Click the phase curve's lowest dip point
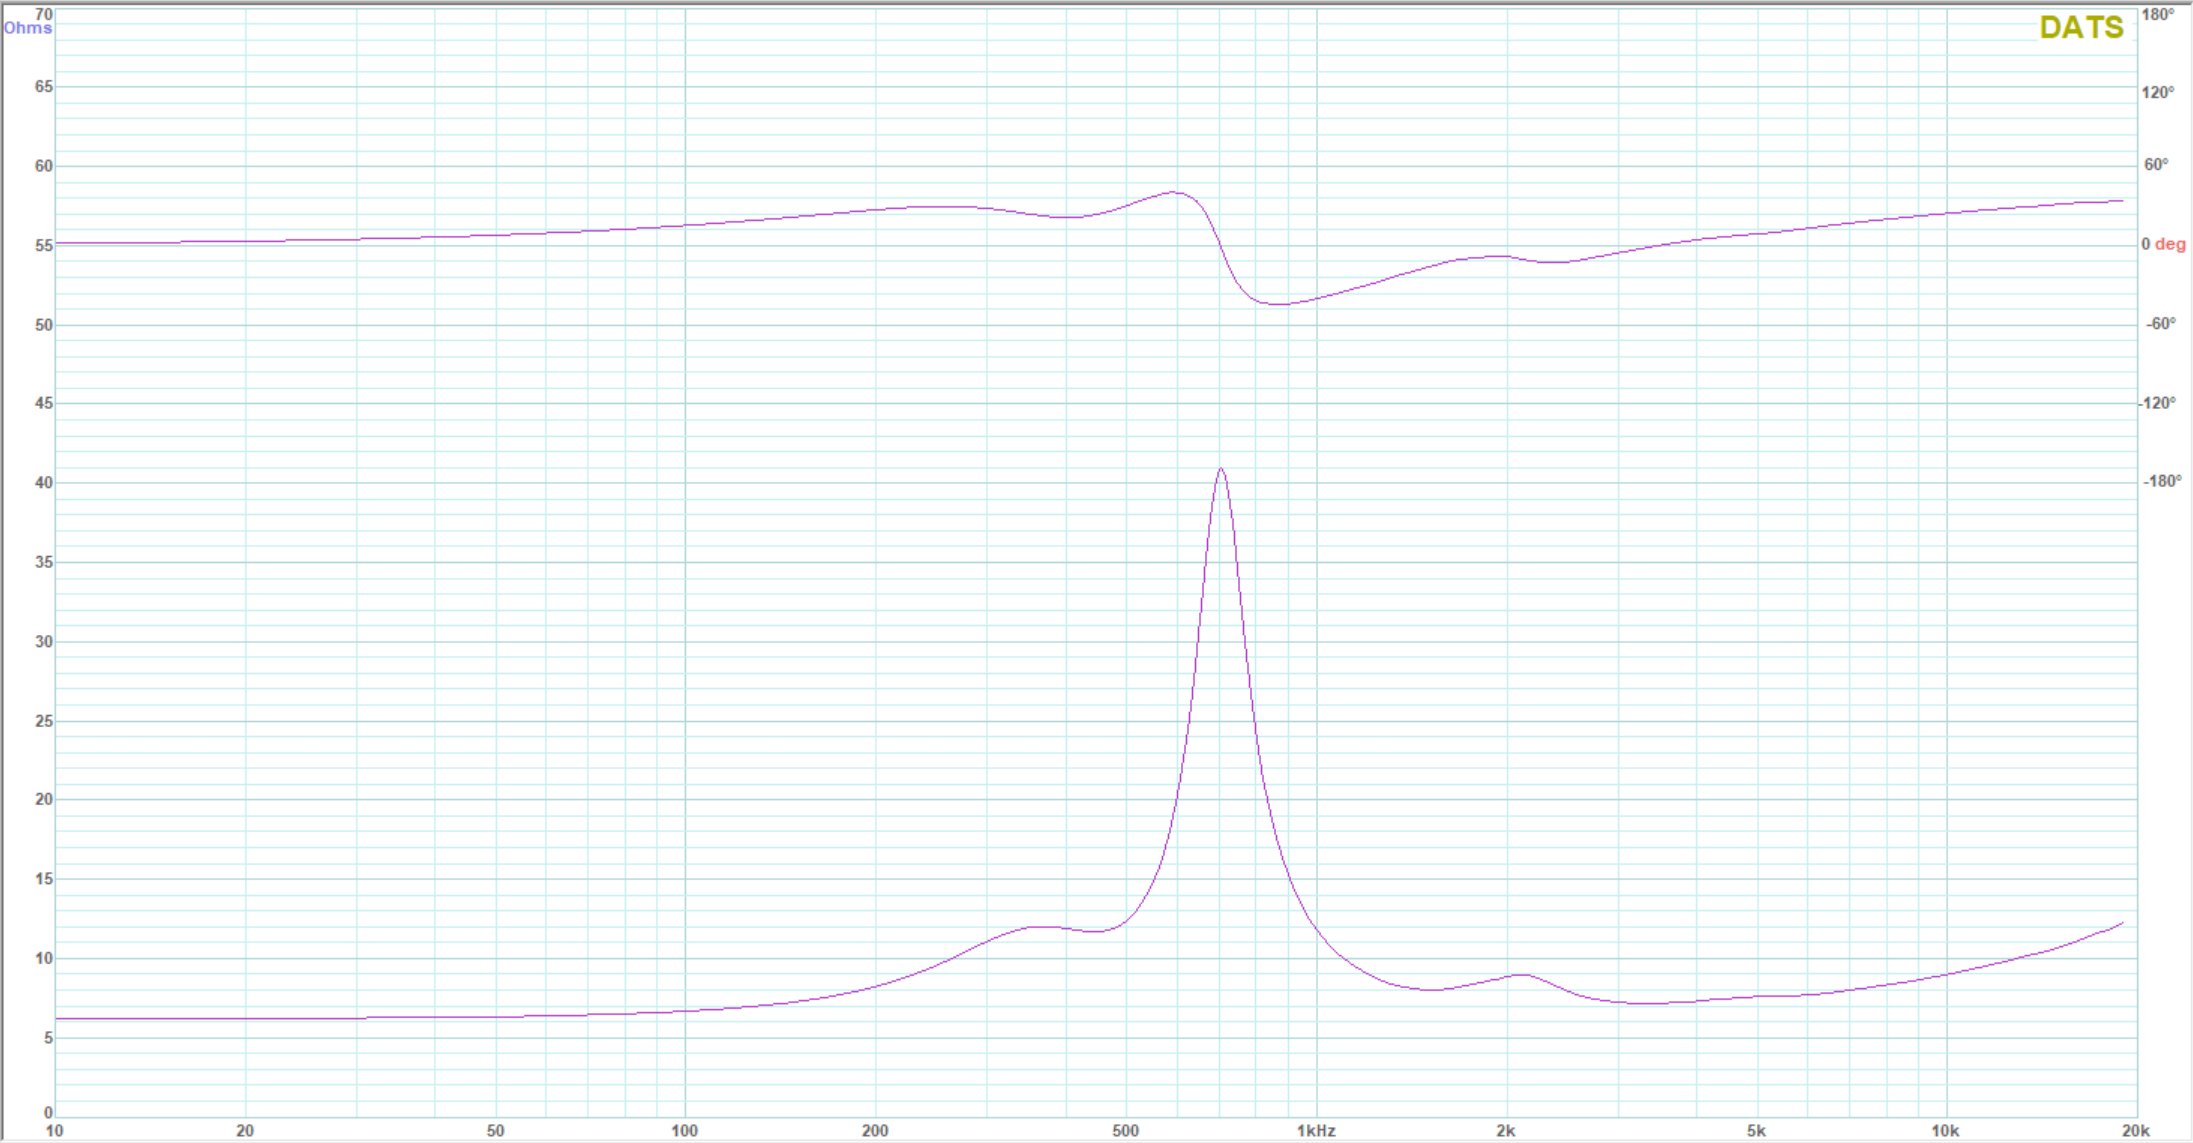 click(x=1278, y=304)
